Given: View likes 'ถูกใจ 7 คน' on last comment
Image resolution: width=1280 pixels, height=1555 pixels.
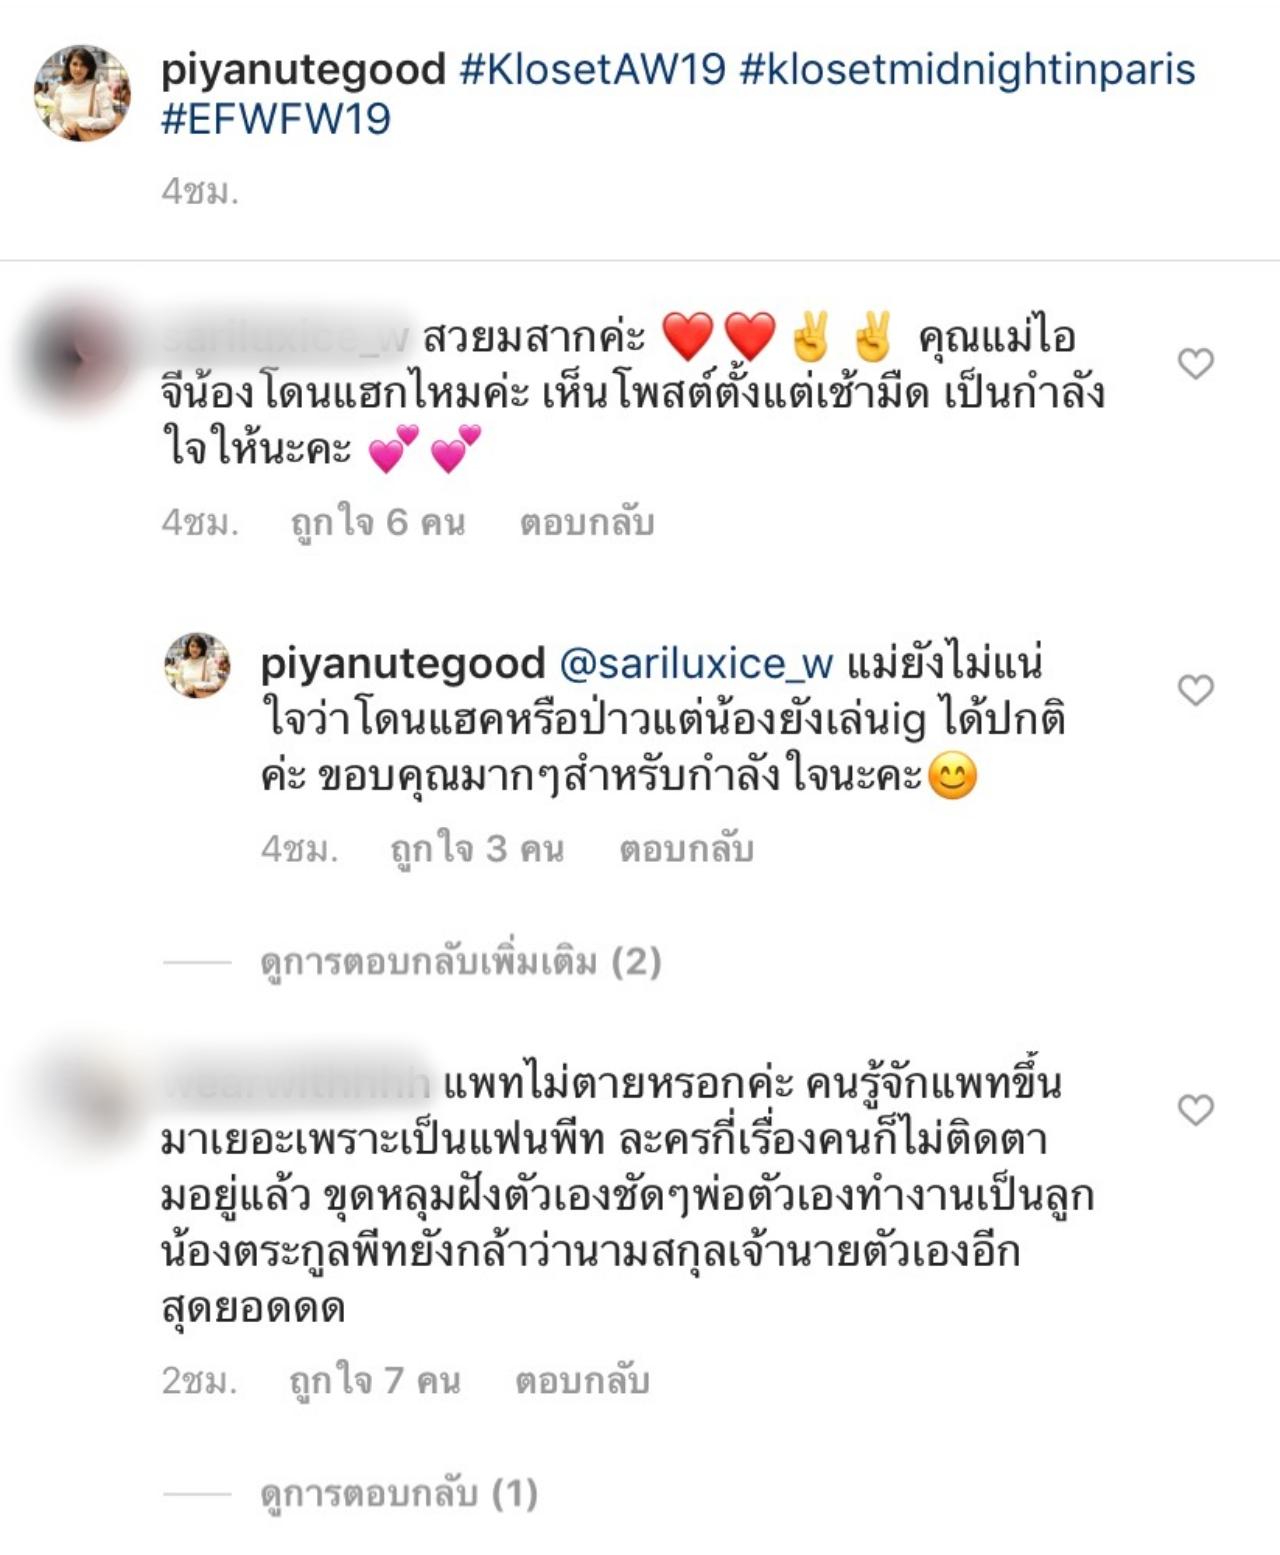Looking at the screenshot, I should pos(375,1381).
